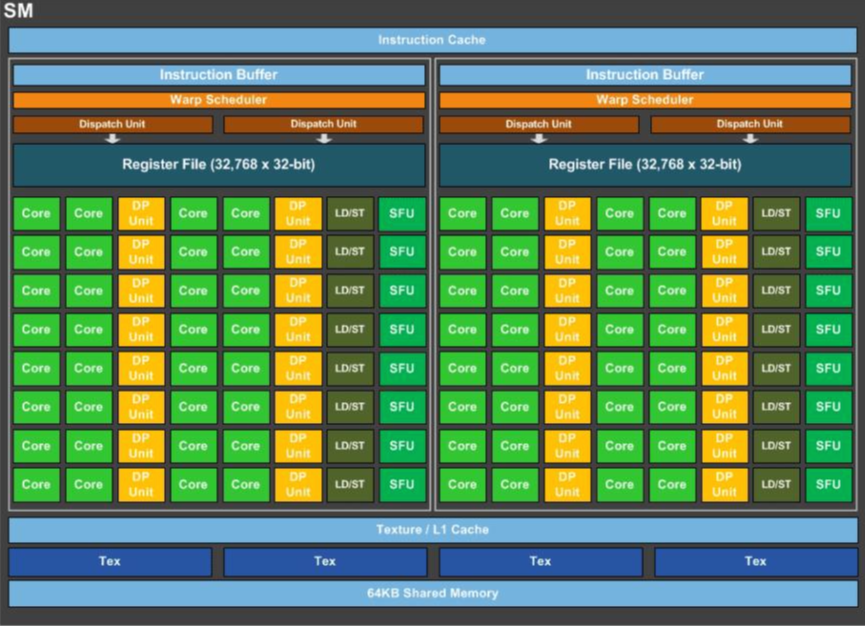The height and width of the screenshot is (626, 865).
Task: Select the Instruction Cache block
Action: [x=432, y=40]
